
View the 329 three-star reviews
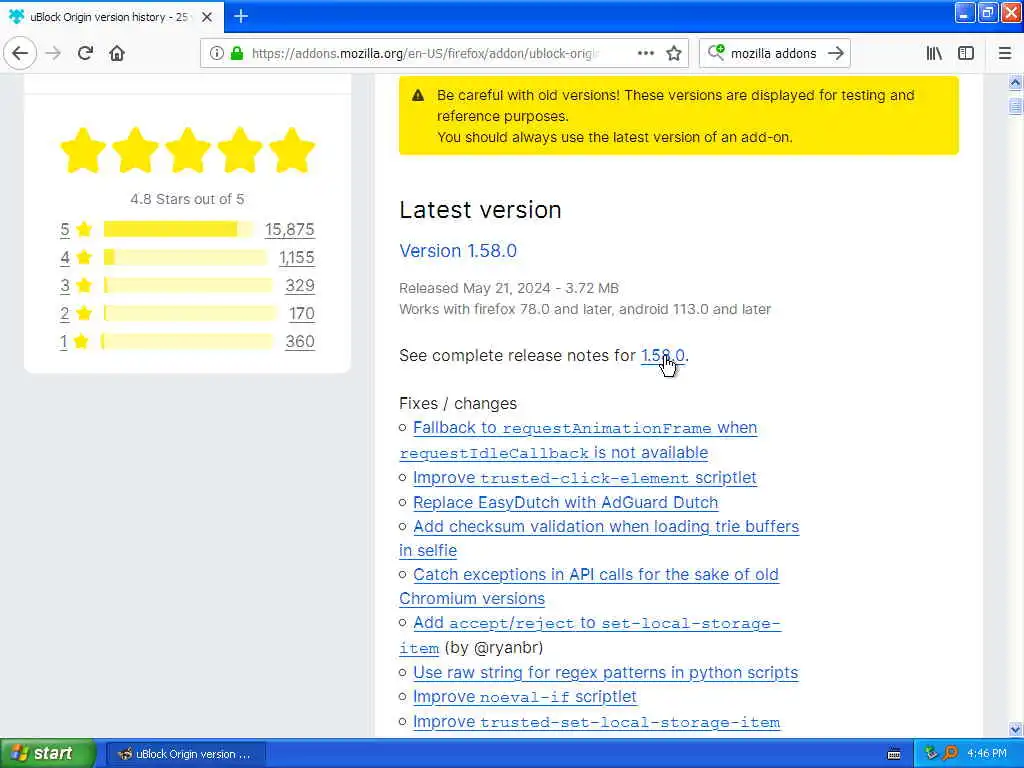coord(300,285)
